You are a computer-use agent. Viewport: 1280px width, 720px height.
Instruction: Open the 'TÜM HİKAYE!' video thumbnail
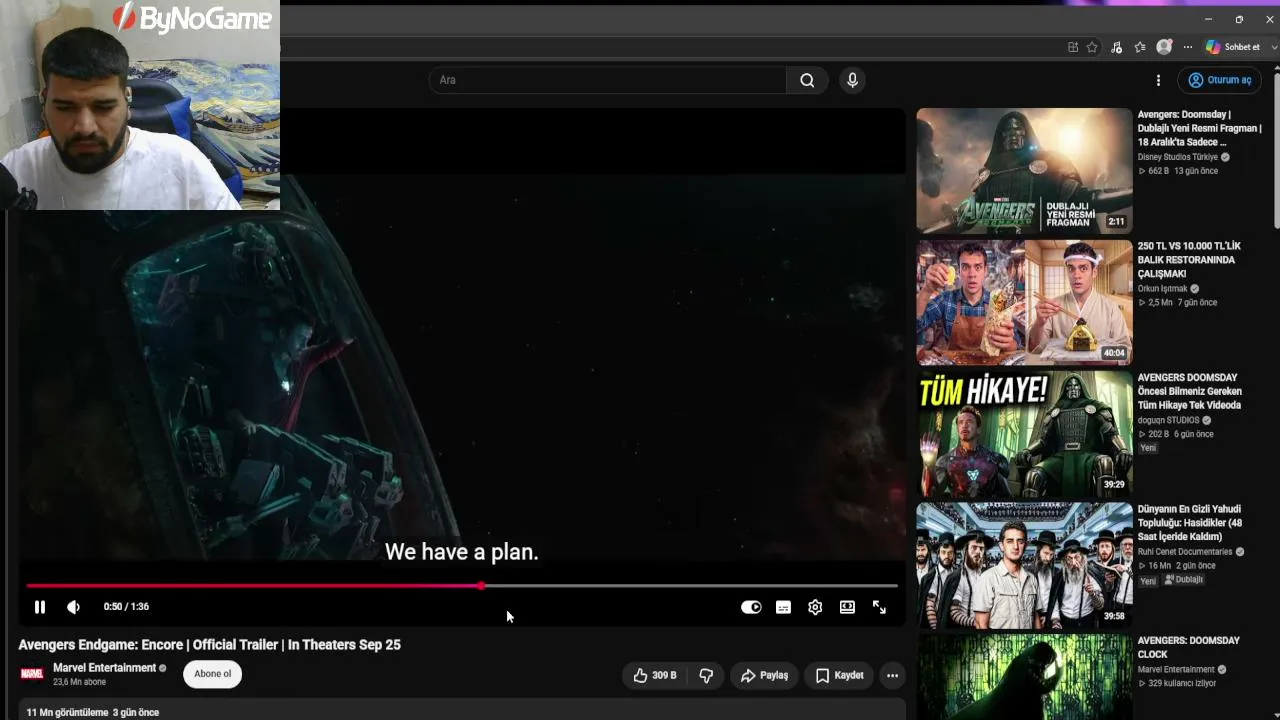pyautogui.click(x=1024, y=434)
